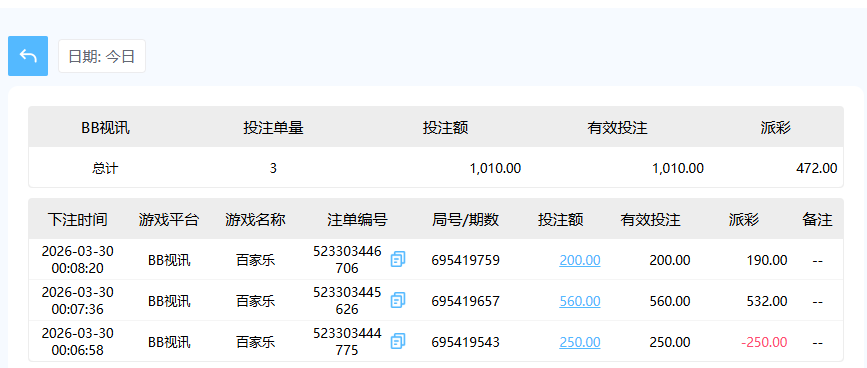
Task: Click the 总计 row label
Action: pyautogui.click(x=105, y=168)
